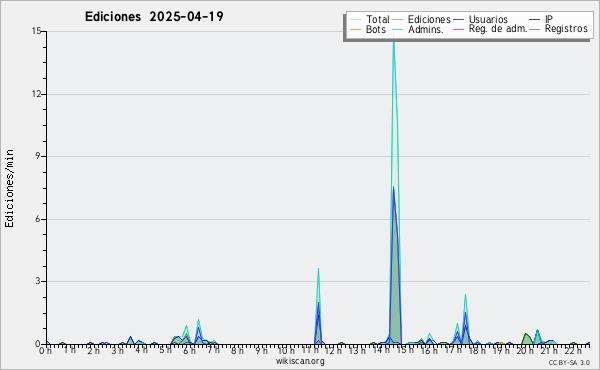Open the wikiscan.org link below chart
600x370 pixels.
[300, 361]
